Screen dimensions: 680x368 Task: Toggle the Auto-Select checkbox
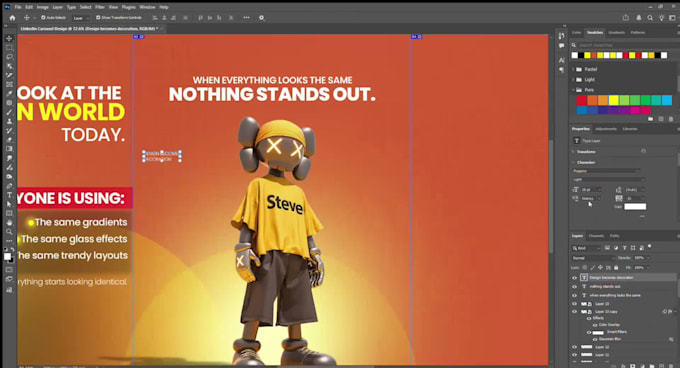(43, 18)
